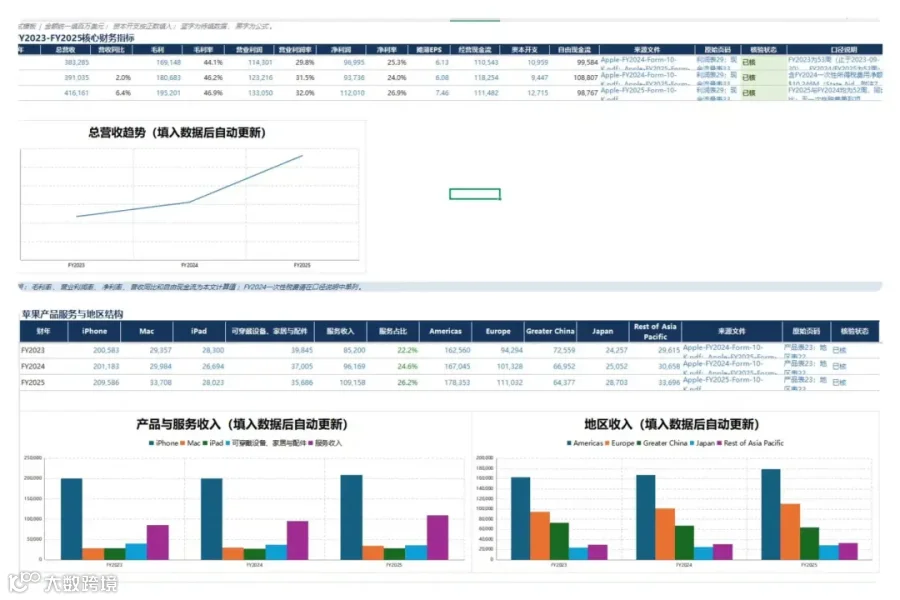Screen dimensions: 900x600
Task: Click the net income cell 112,010
Action: pyautogui.click(x=352, y=93)
